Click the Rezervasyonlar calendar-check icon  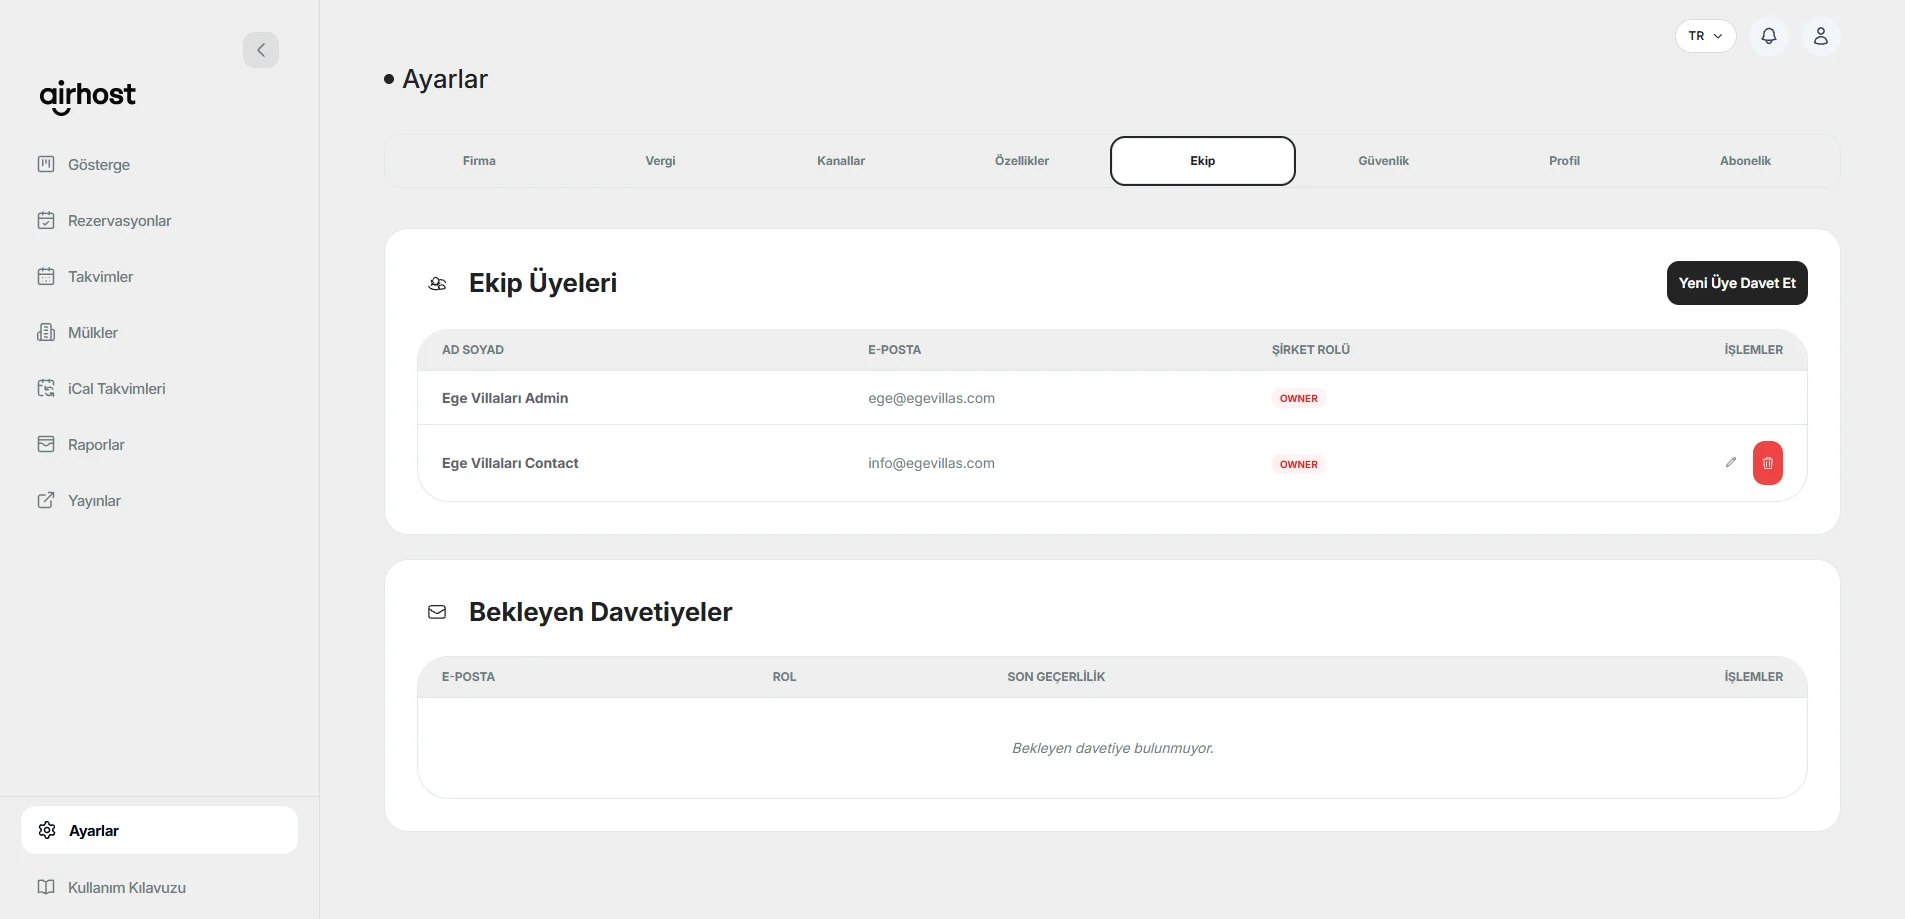click(x=46, y=220)
